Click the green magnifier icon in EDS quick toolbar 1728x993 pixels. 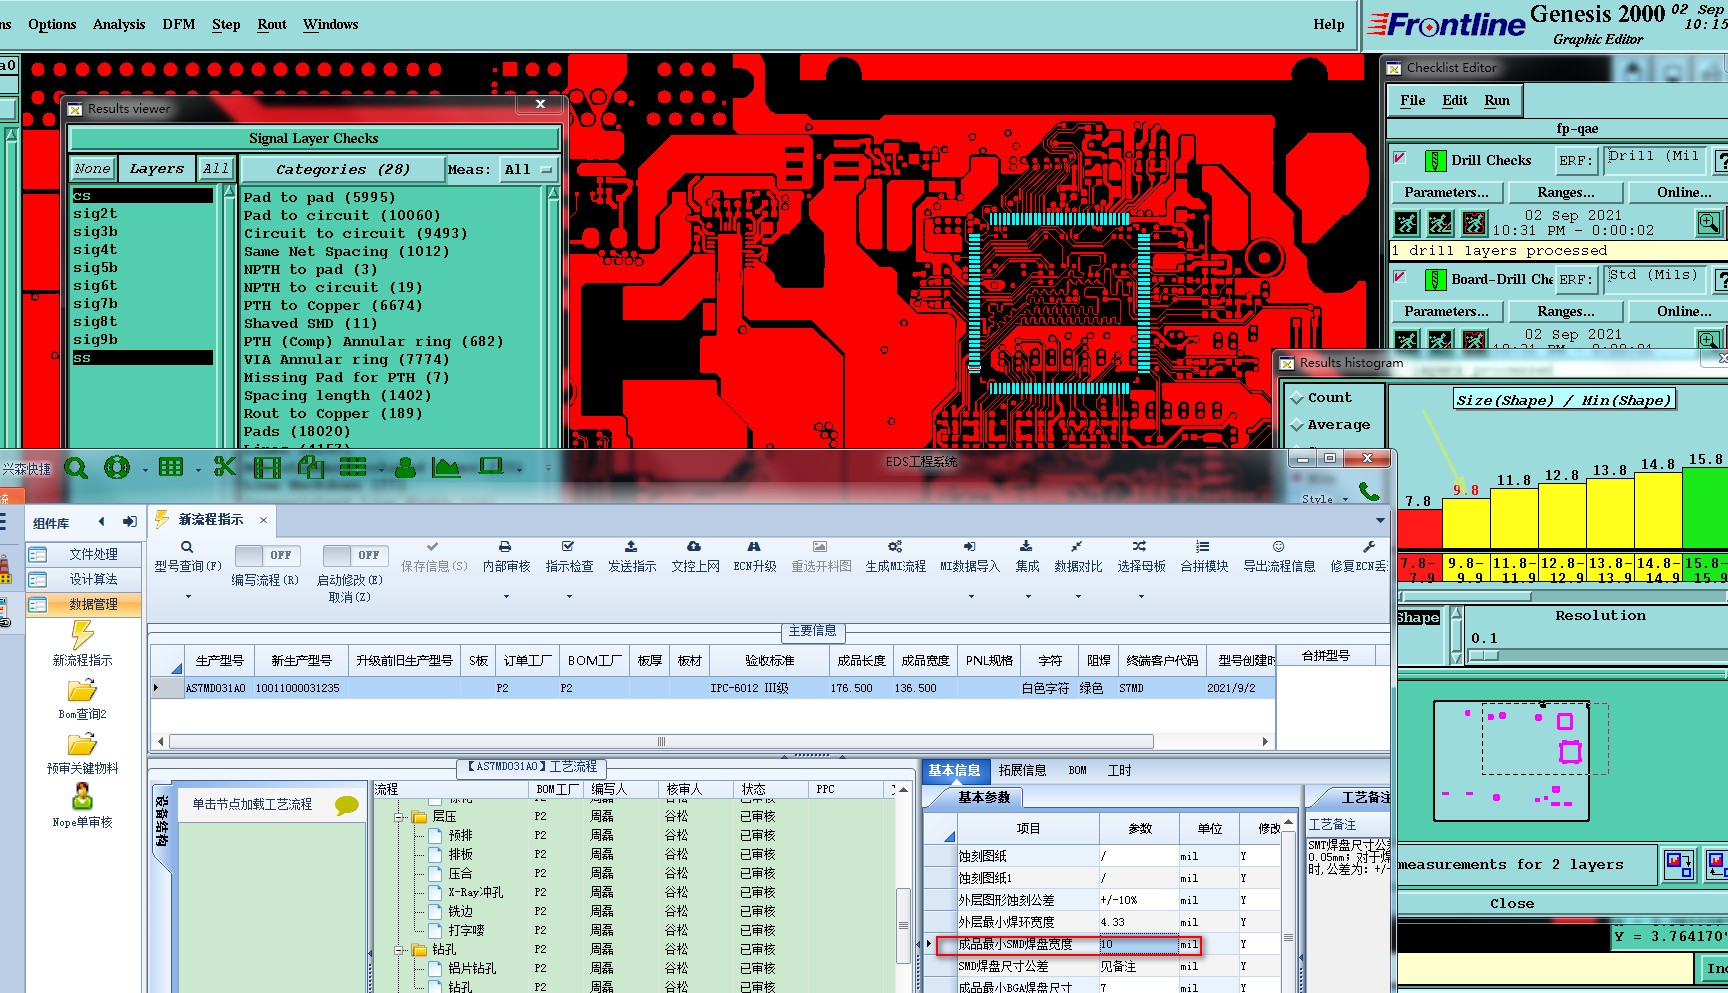pyautogui.click(x=76, y=467)
